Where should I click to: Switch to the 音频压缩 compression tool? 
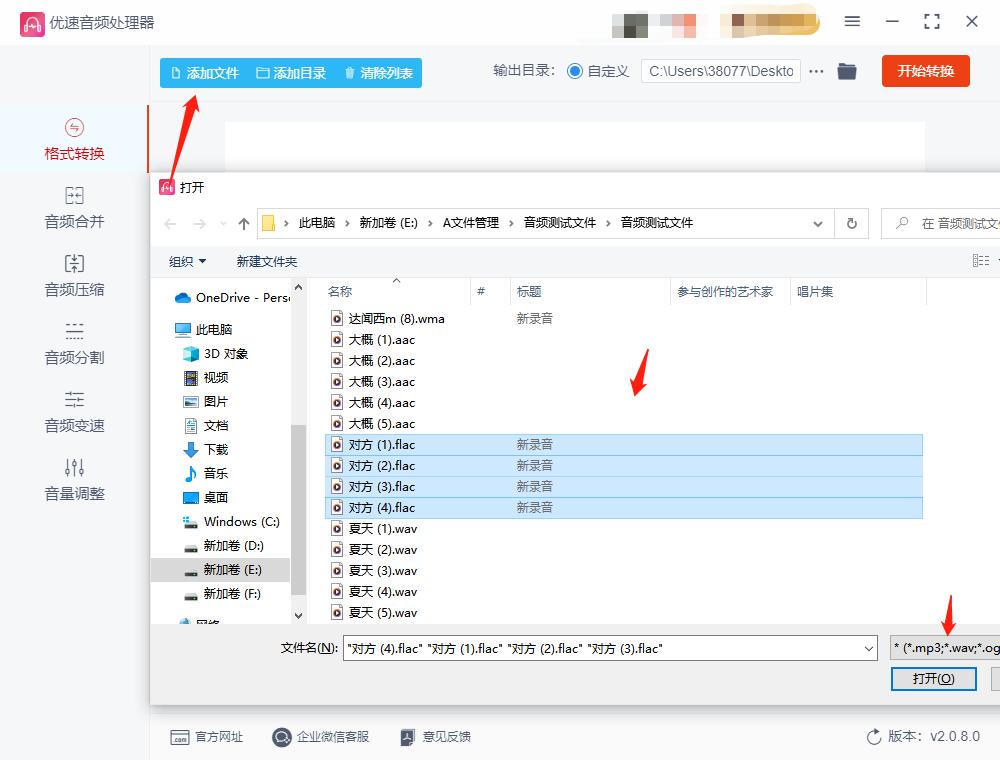pyautogui.click(x=72, y=276)
